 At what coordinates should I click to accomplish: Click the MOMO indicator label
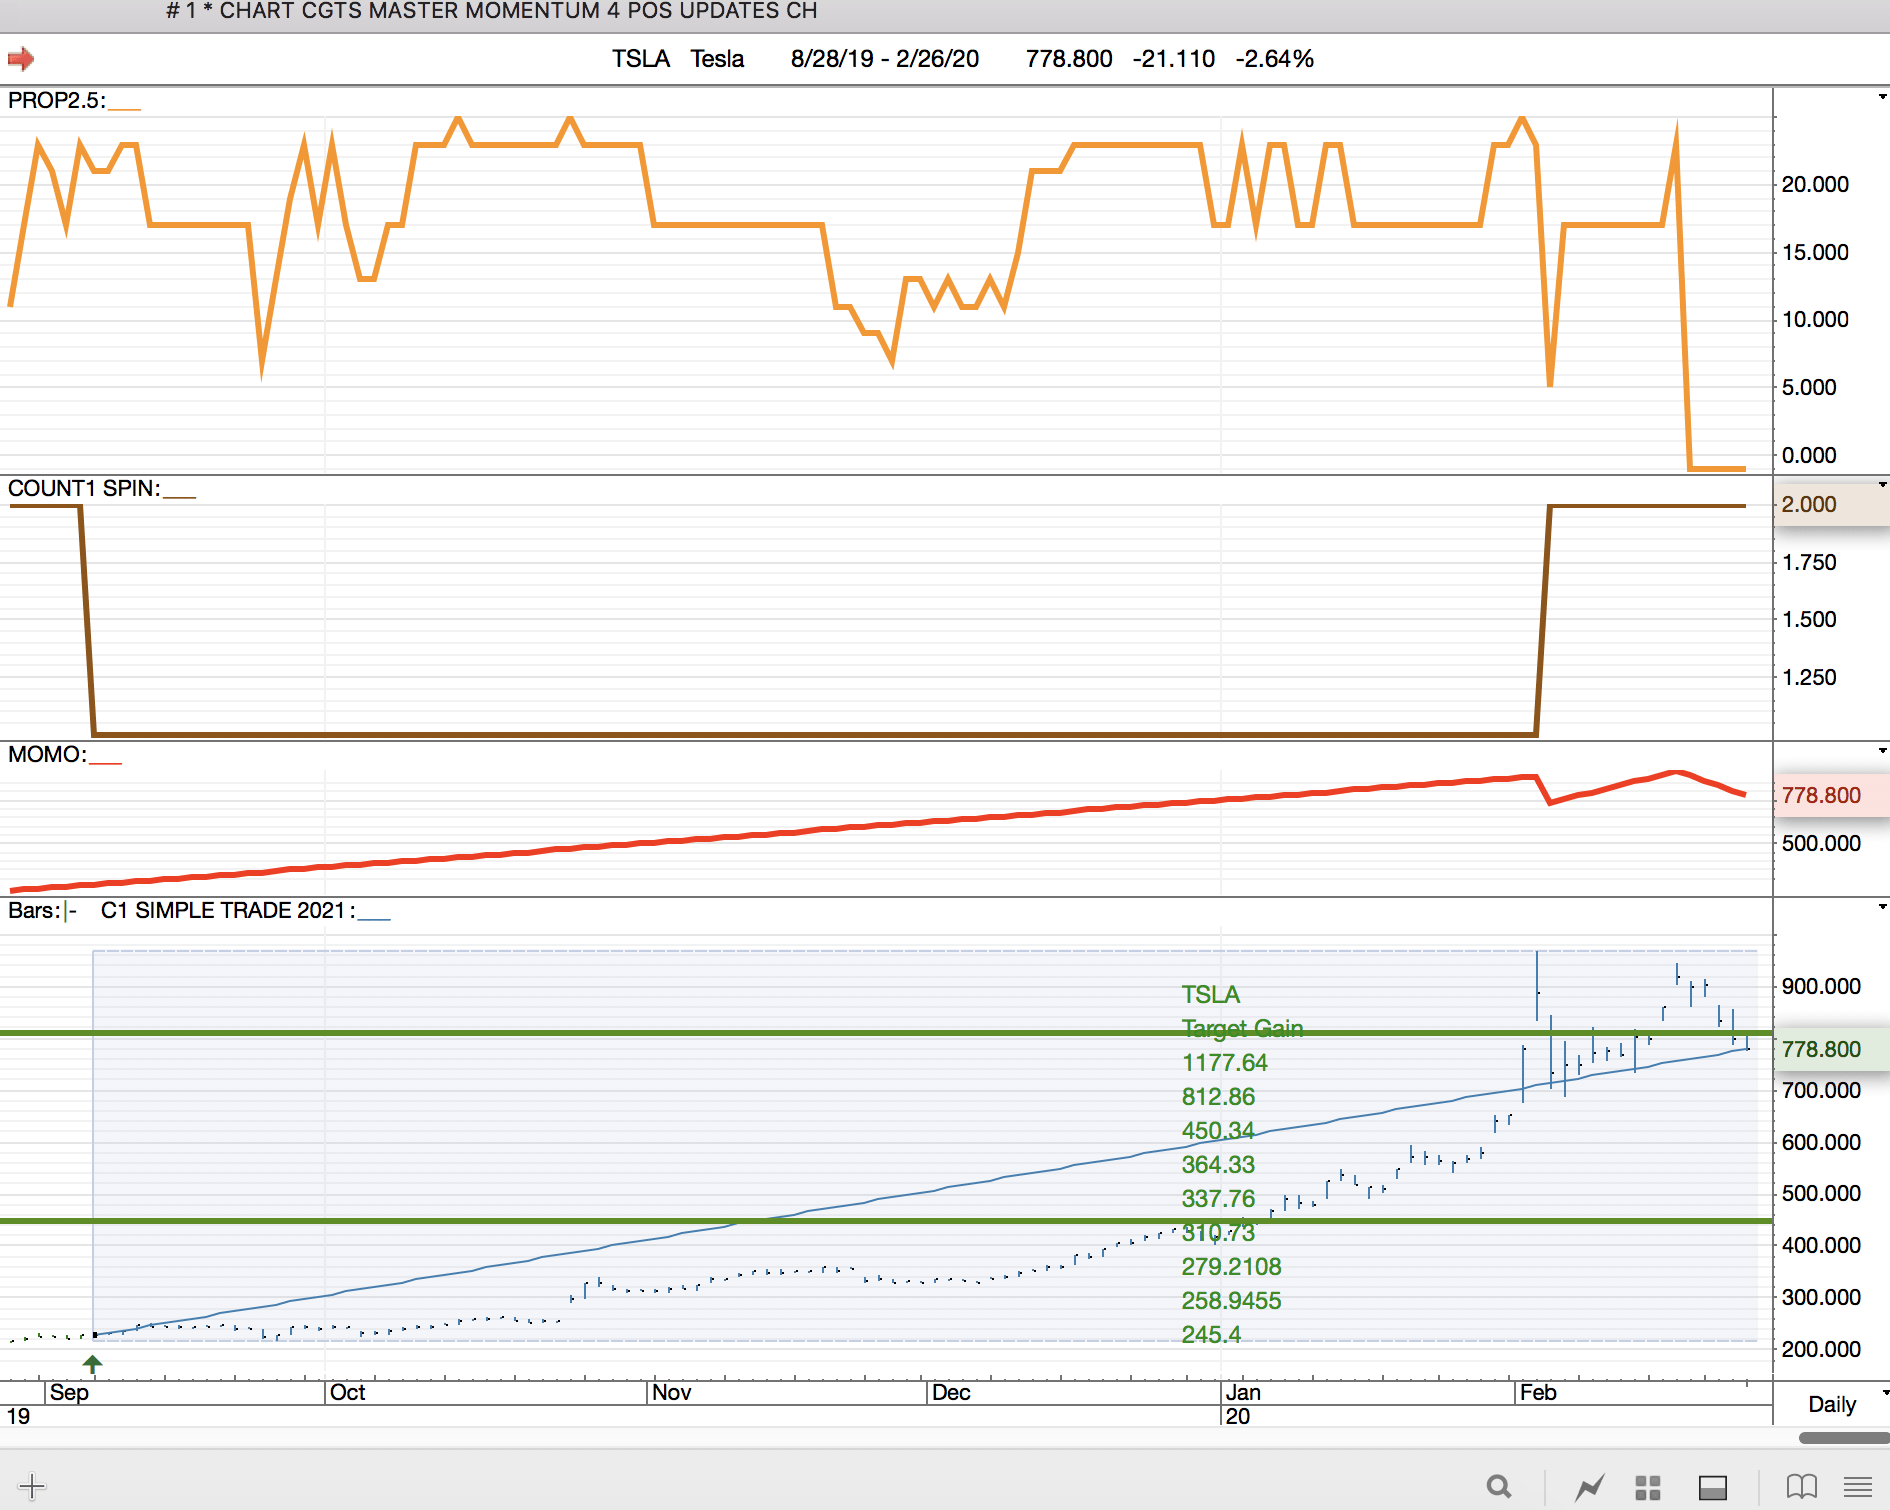click(x=47, y=754)
